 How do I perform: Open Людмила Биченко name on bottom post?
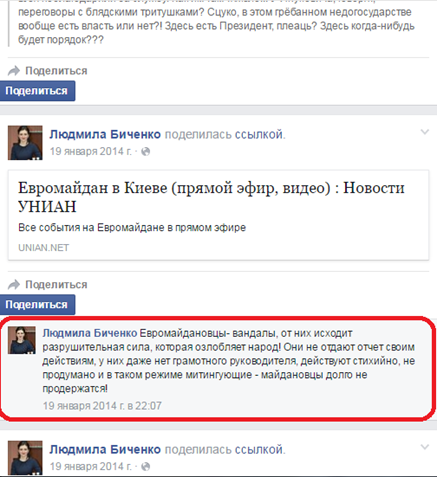point(105,450)
